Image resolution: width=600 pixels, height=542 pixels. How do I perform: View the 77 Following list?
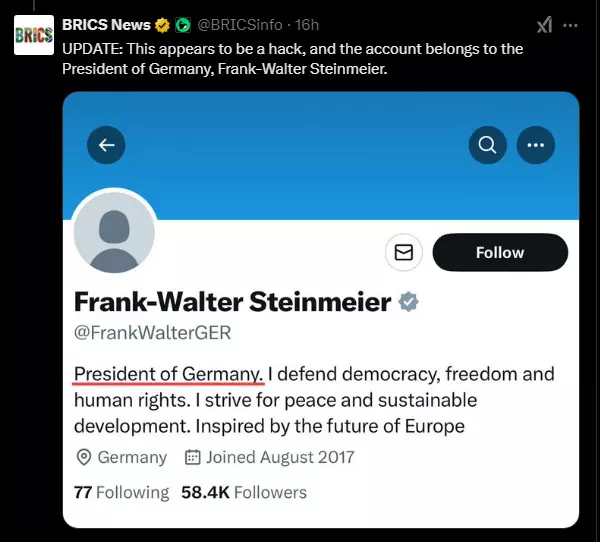coord(122,492)
